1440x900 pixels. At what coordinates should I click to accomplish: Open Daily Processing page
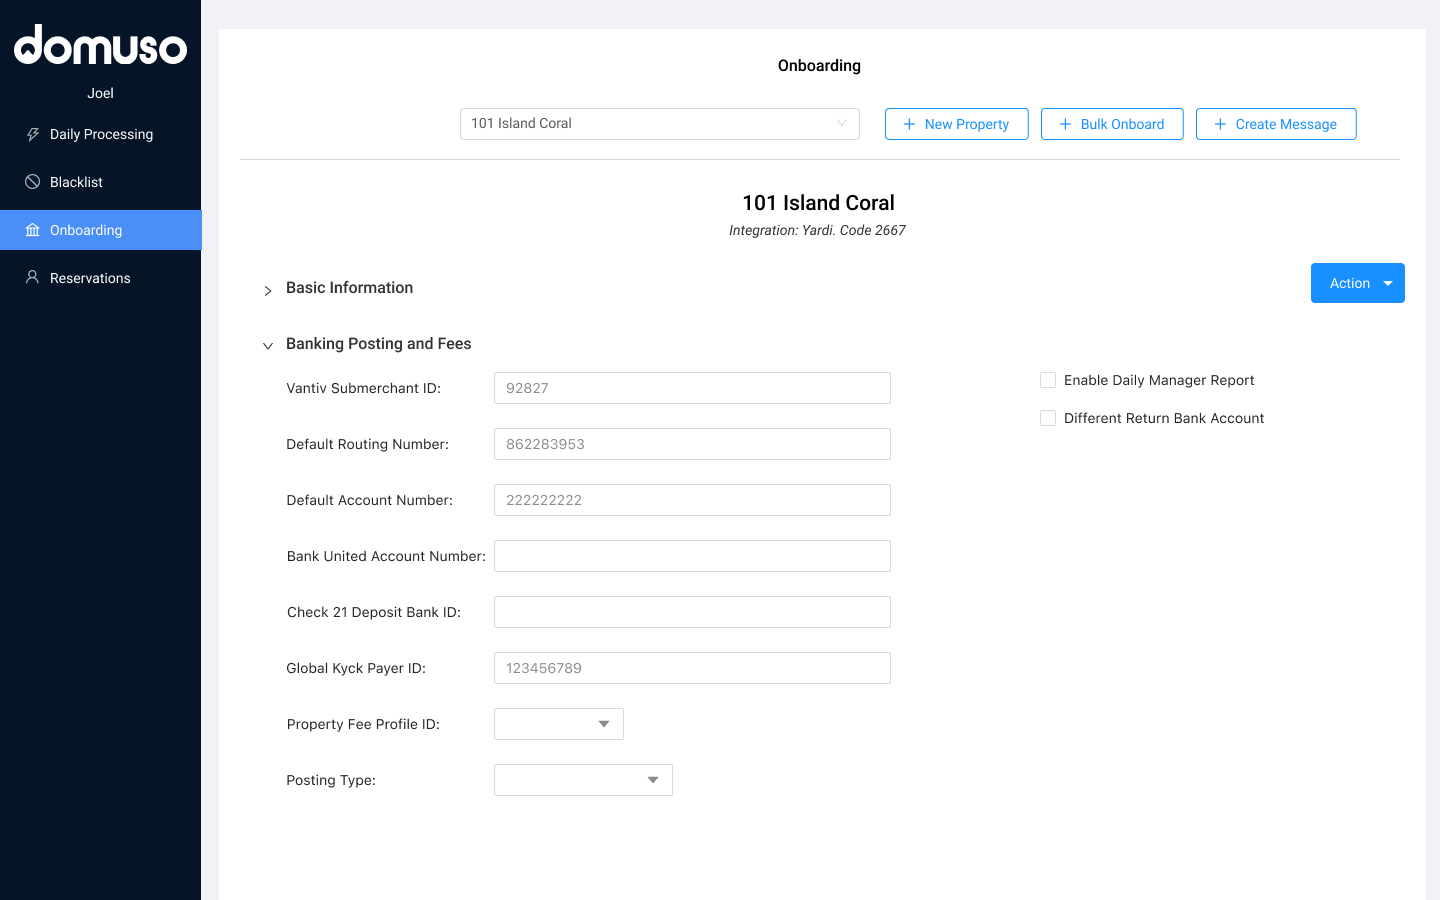[100, 134]
